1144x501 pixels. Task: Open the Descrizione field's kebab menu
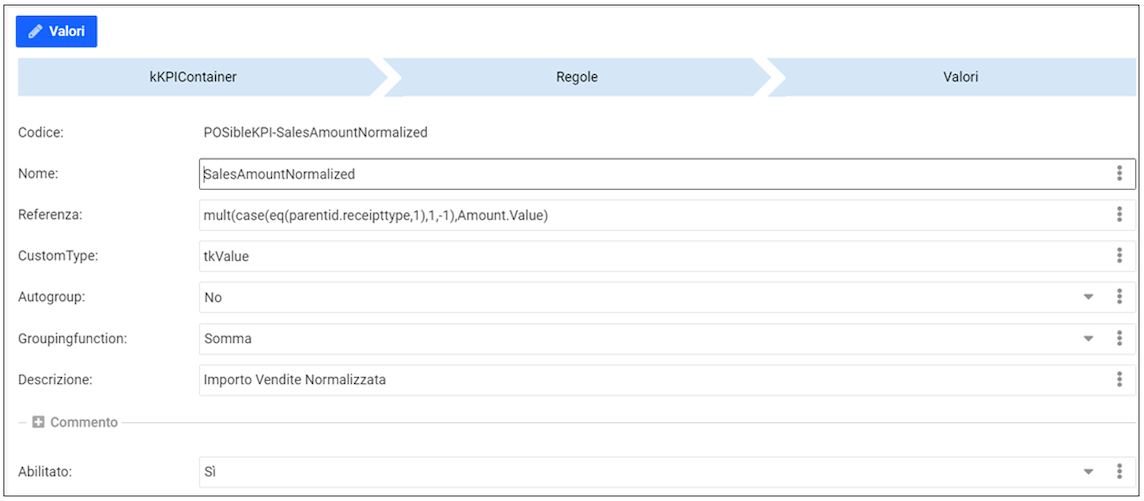pyautogui.click(x=1119, y=380)
